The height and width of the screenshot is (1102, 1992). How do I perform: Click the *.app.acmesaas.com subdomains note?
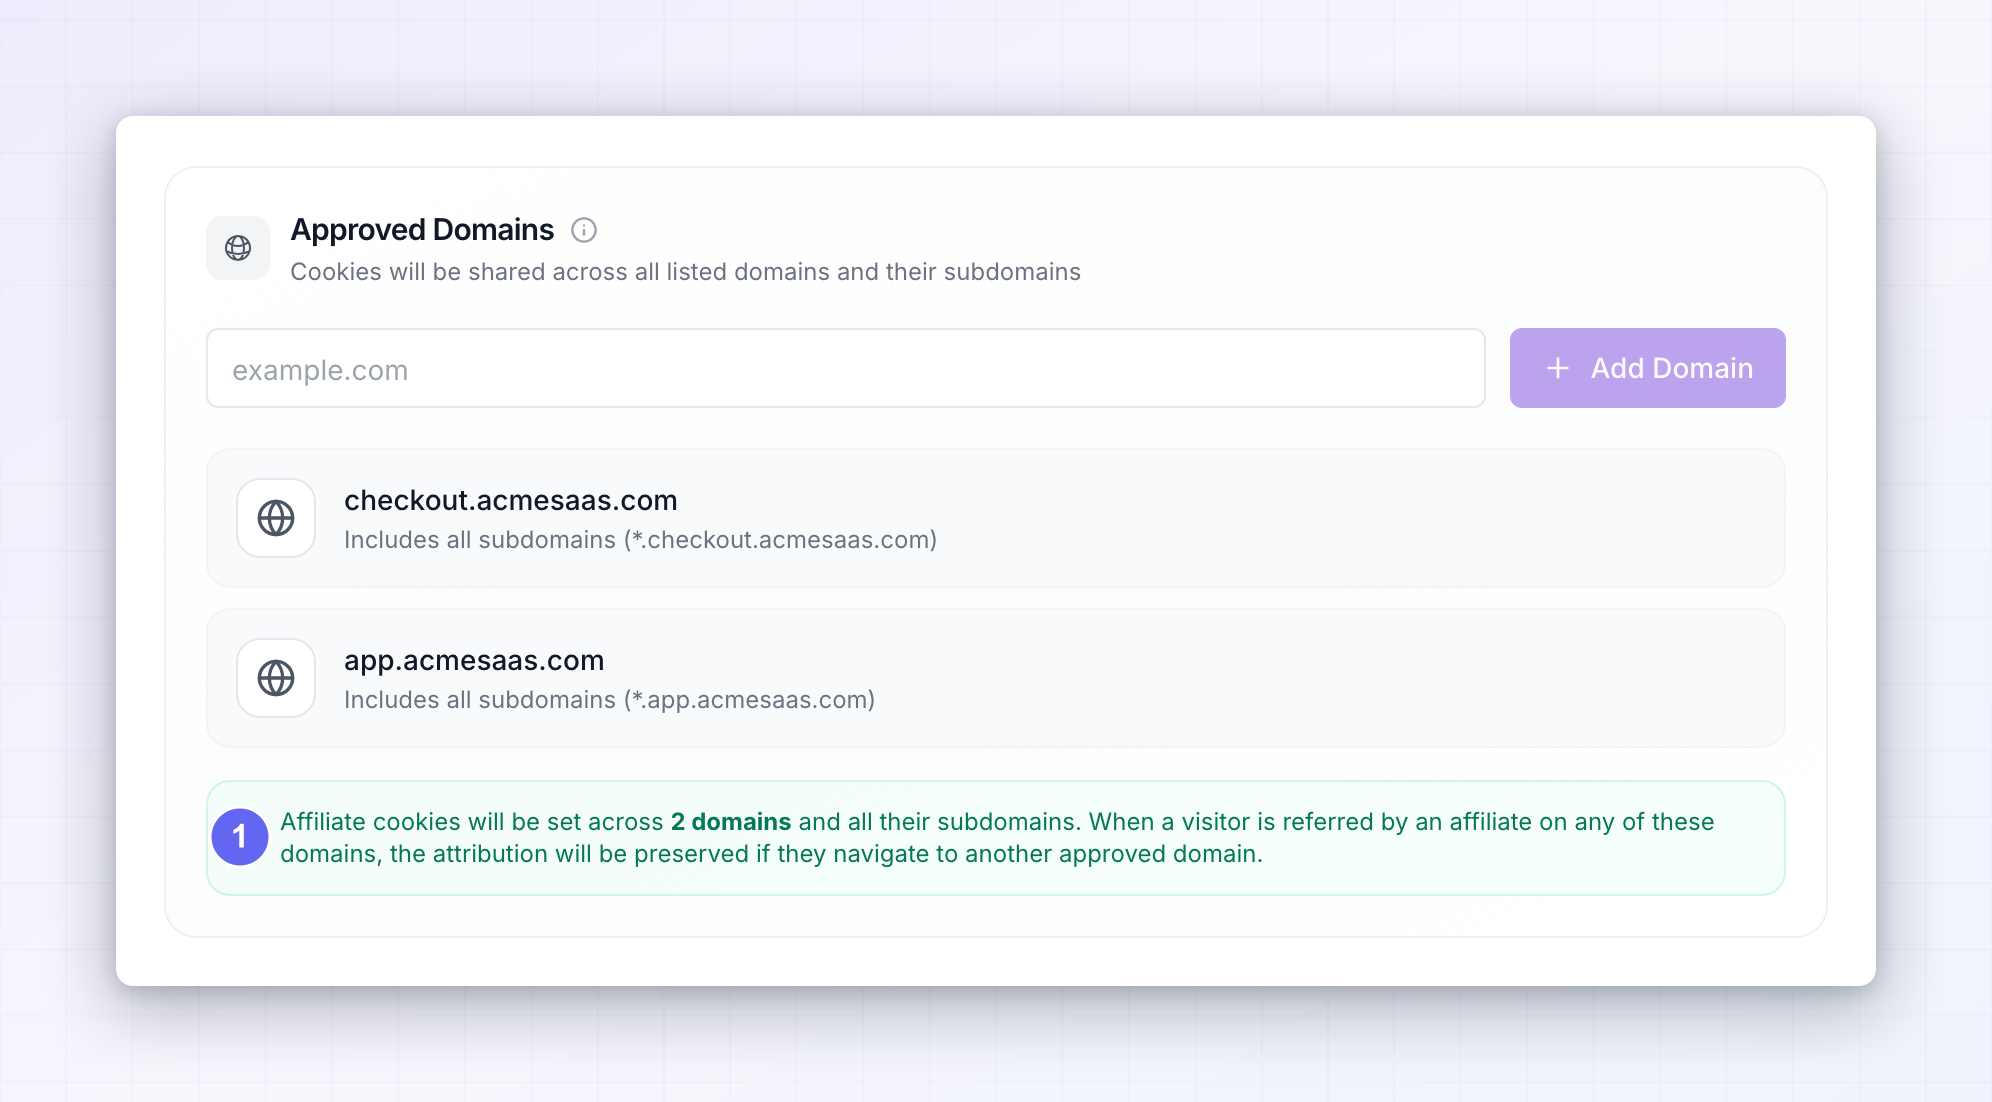point(609,700)
